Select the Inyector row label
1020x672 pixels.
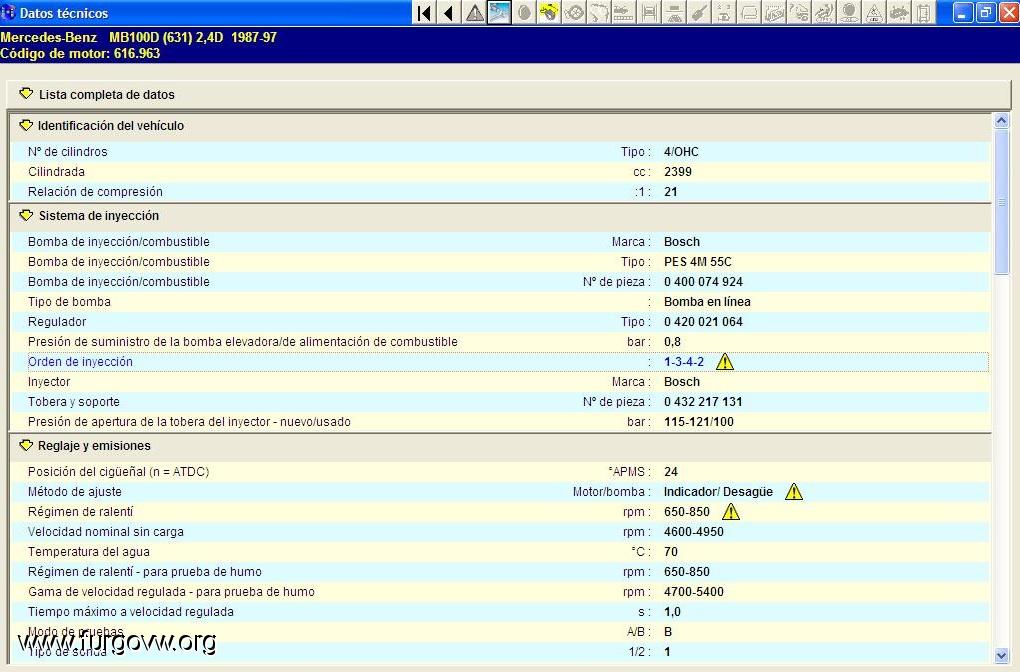tap(49, 382)
